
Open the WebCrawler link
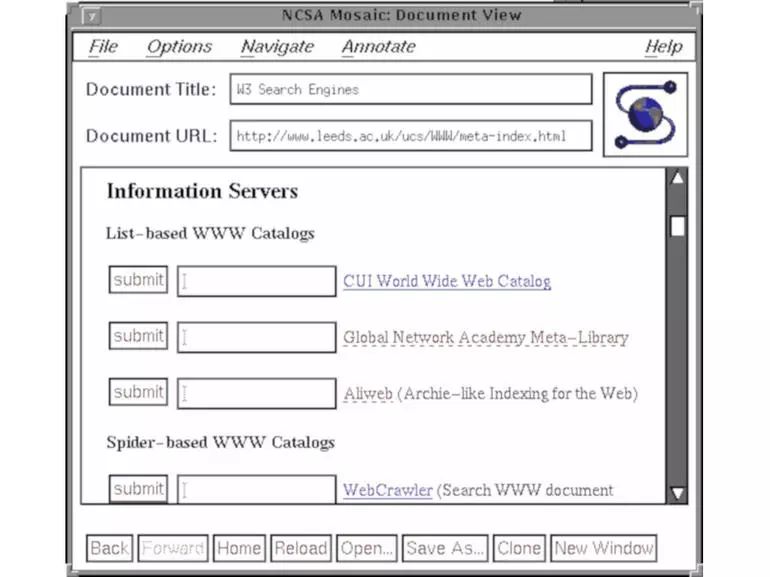pos(387,490)
